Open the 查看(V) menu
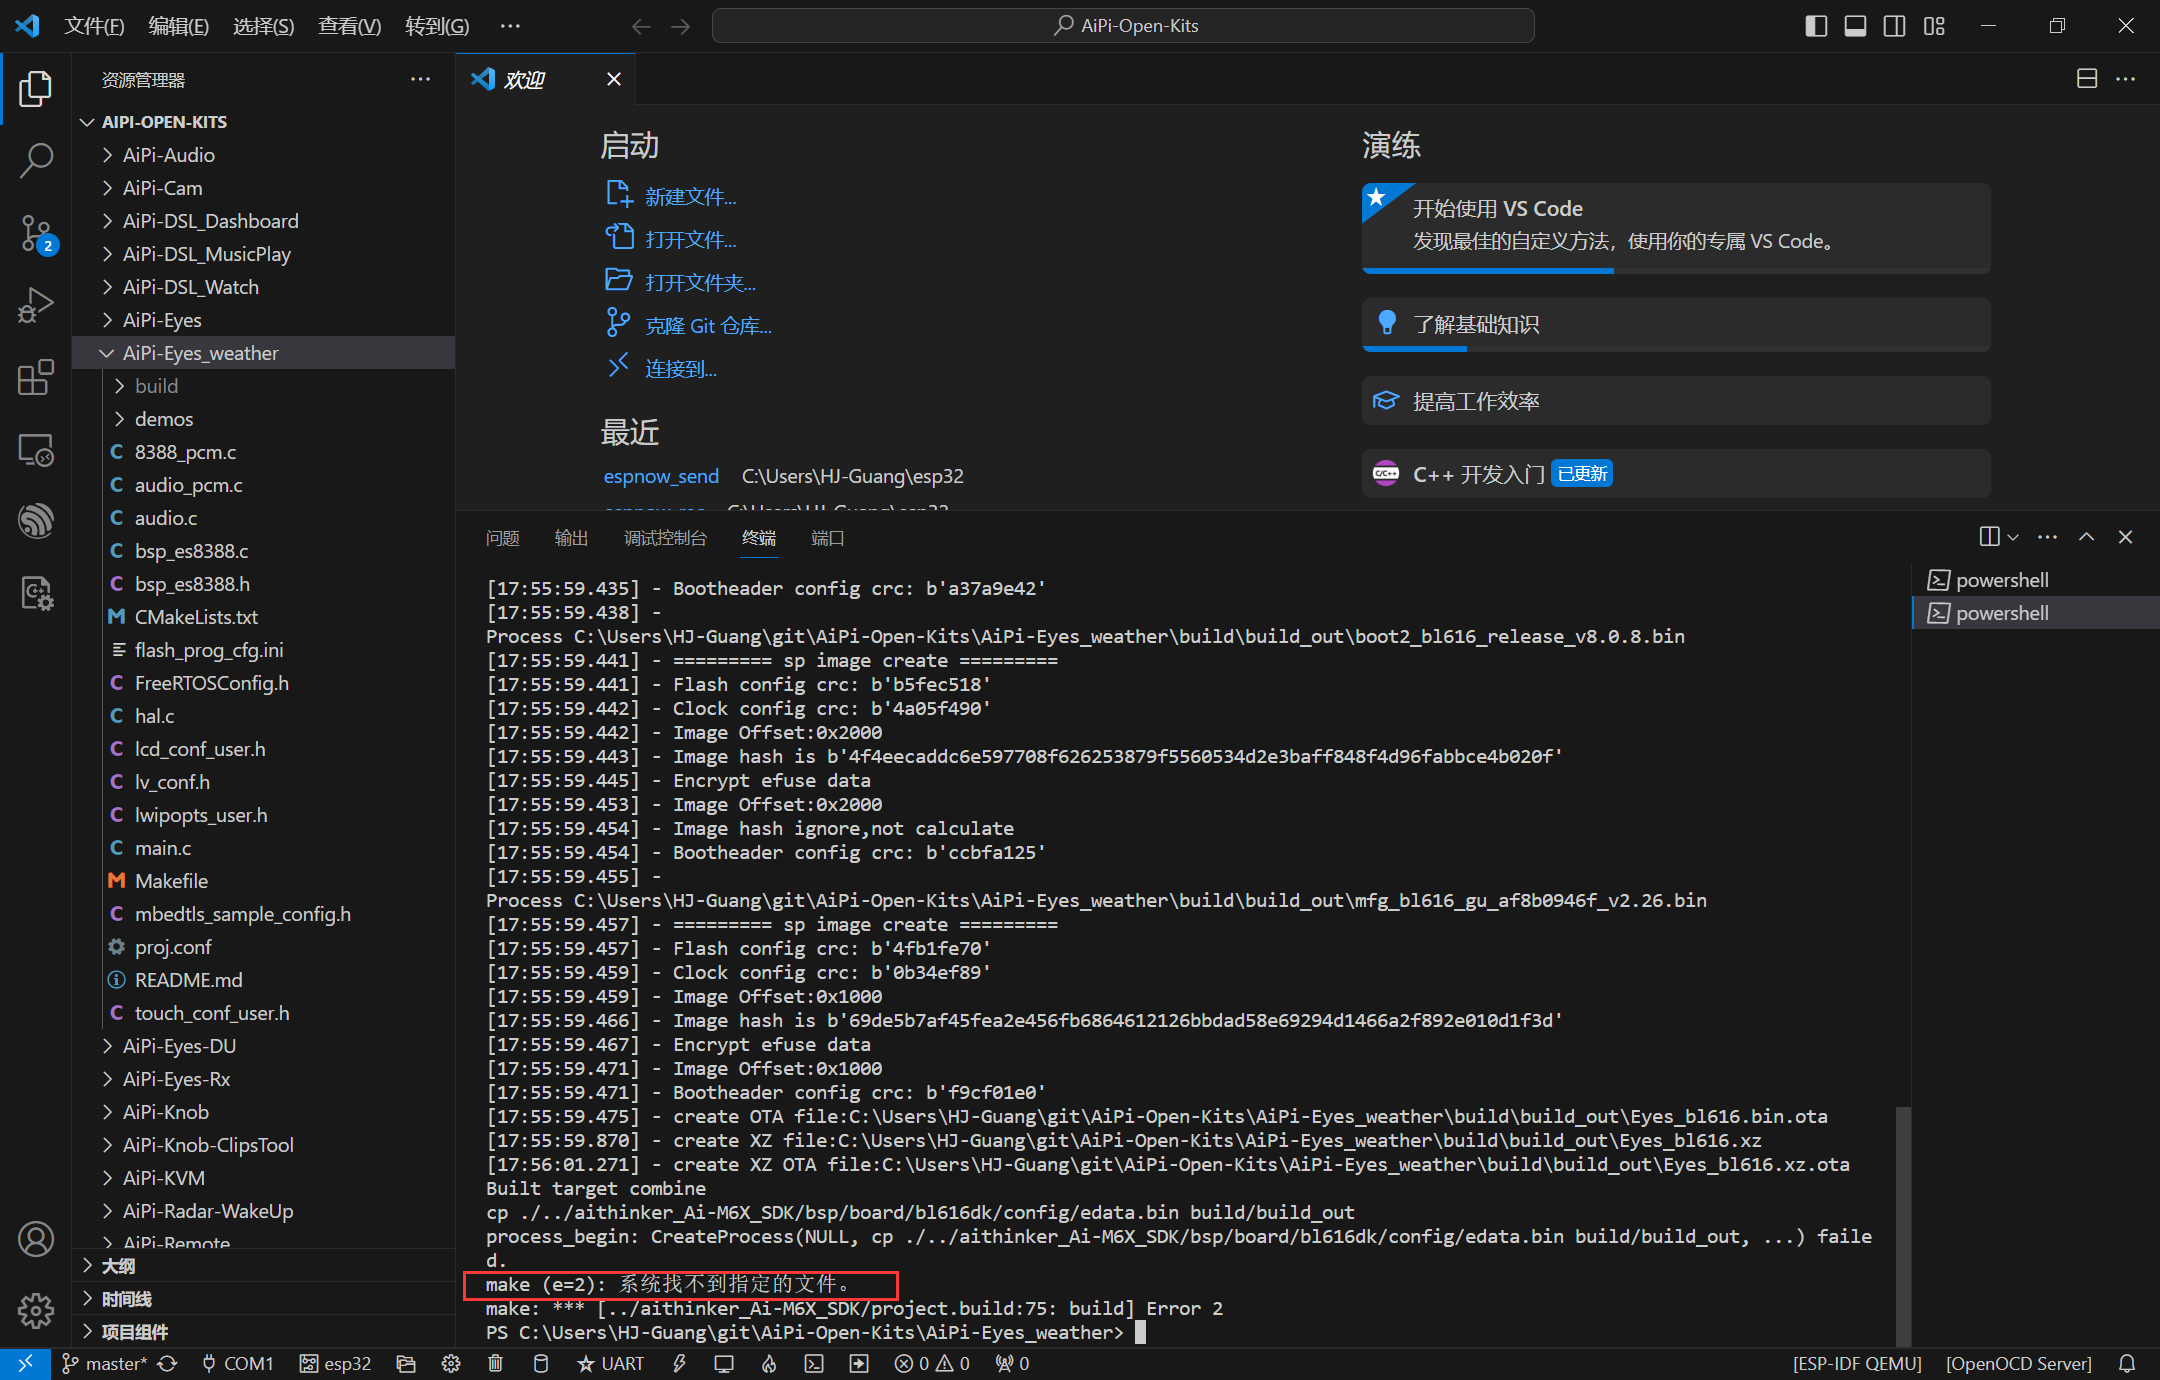The width and height of the screenshot is (2160, 1380). click(349, 26)
